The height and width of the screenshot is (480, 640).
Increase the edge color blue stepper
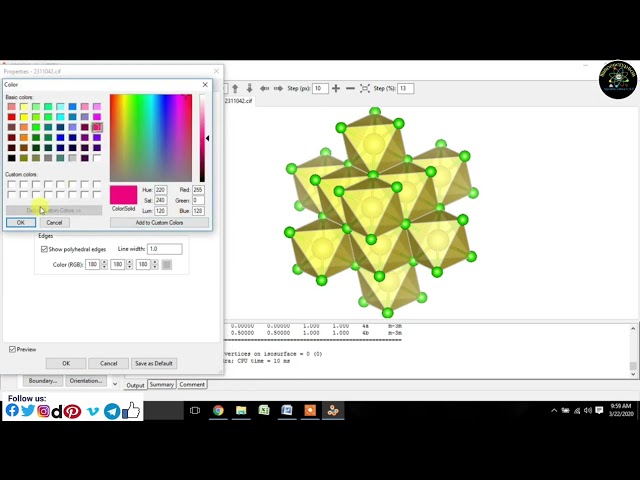pos(155,262)
